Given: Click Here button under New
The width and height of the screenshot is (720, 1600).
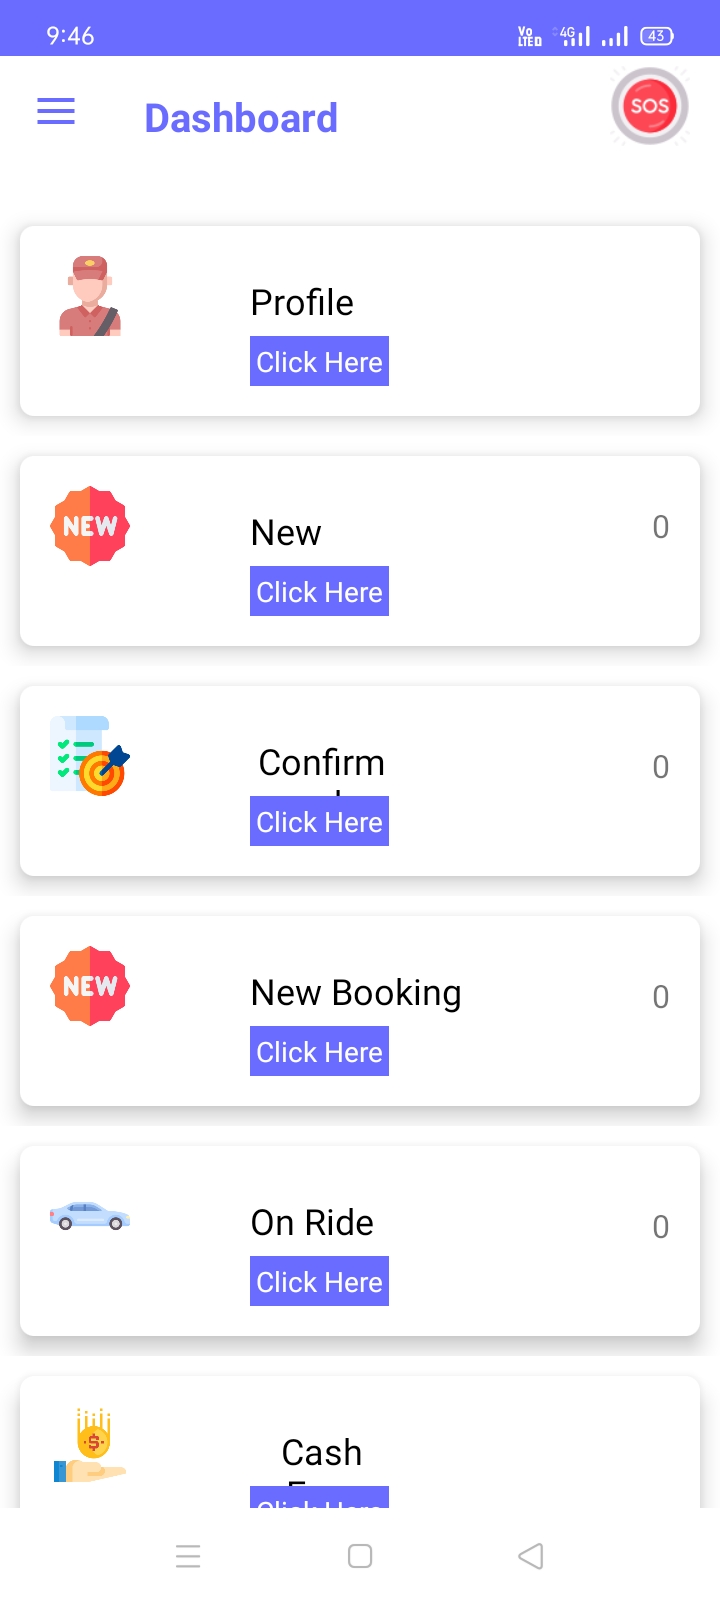Looking at the screenshot, I should point(319,591).
